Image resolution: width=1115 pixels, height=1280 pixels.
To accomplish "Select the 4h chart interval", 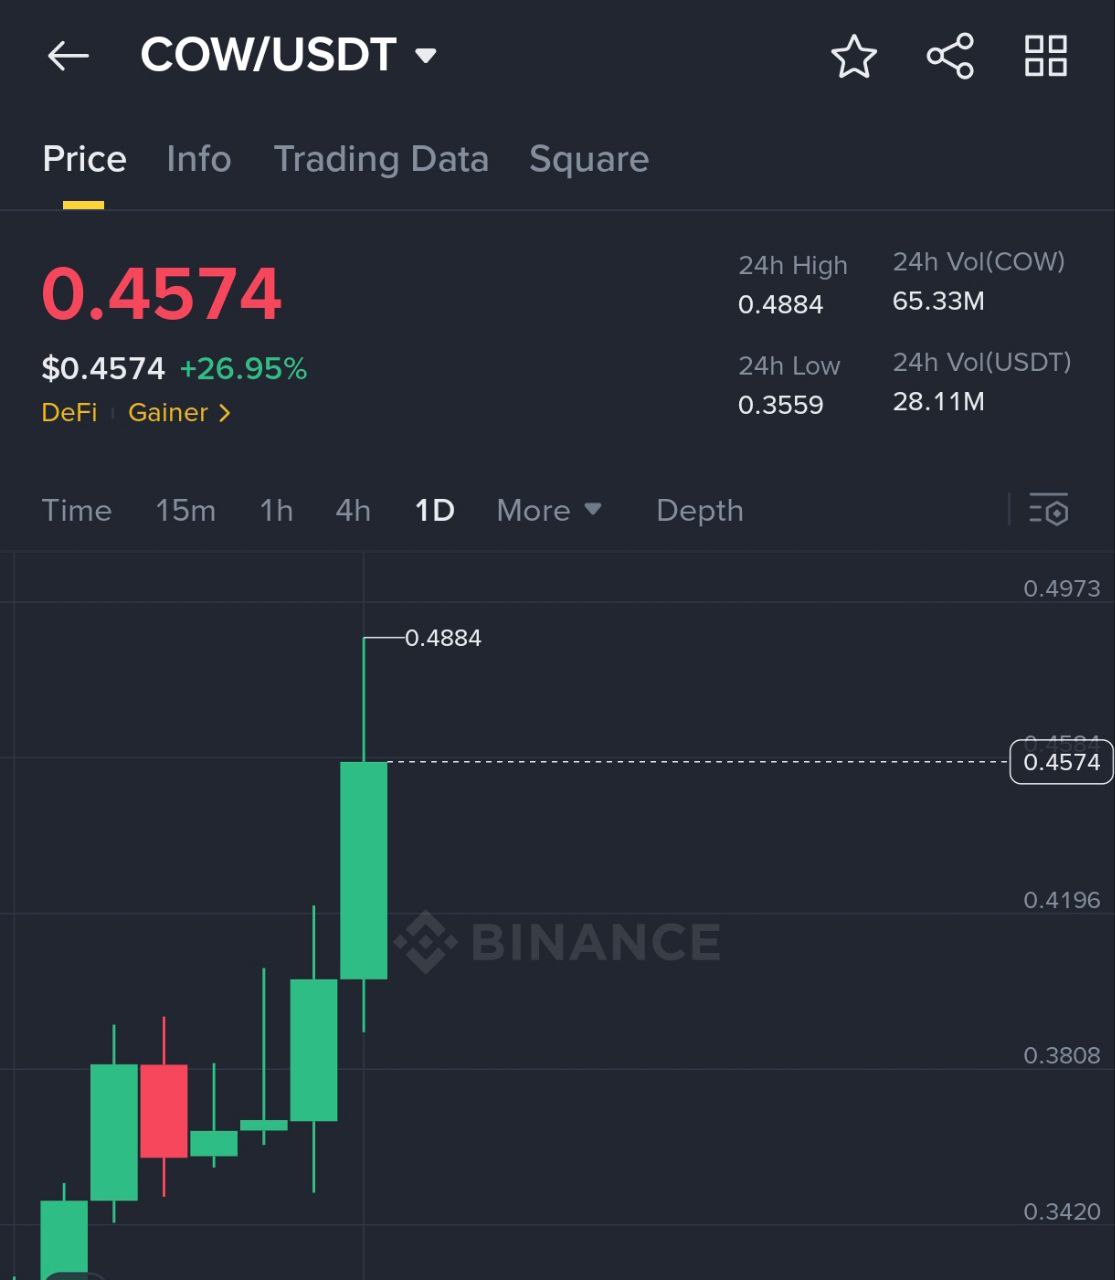I will [353, 510].
